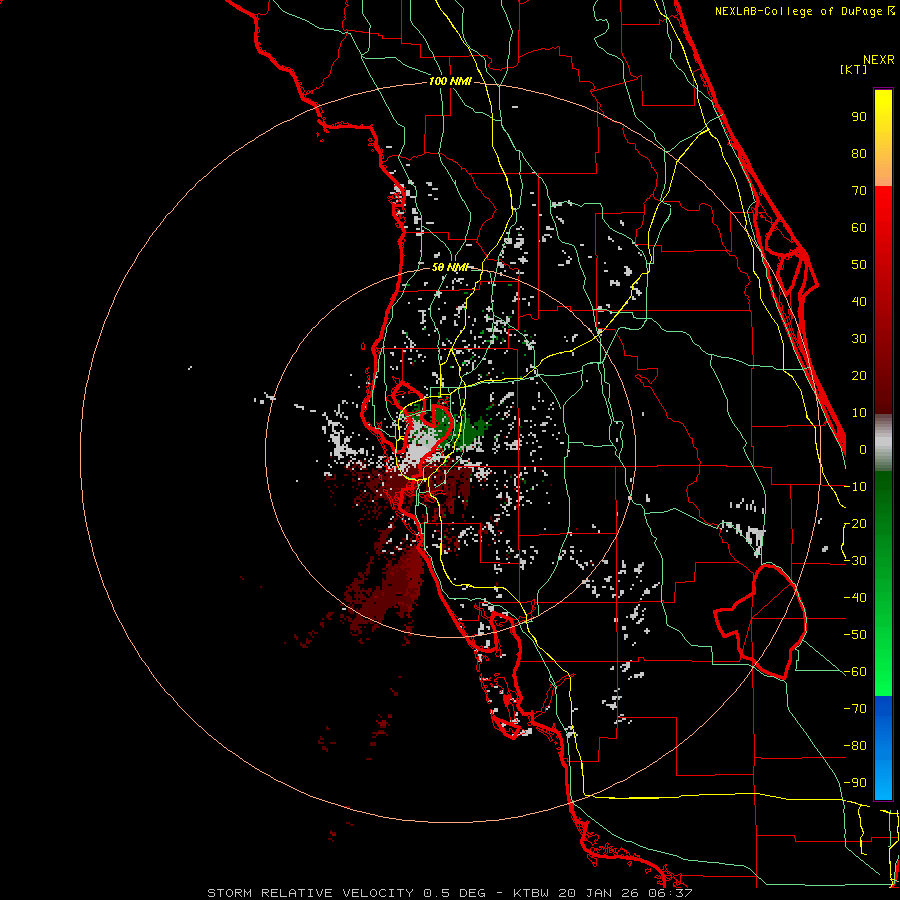Click the gray zero-velocity color bar segment
Viewport: 900px width, 900px height.
[x=883, y=442]
